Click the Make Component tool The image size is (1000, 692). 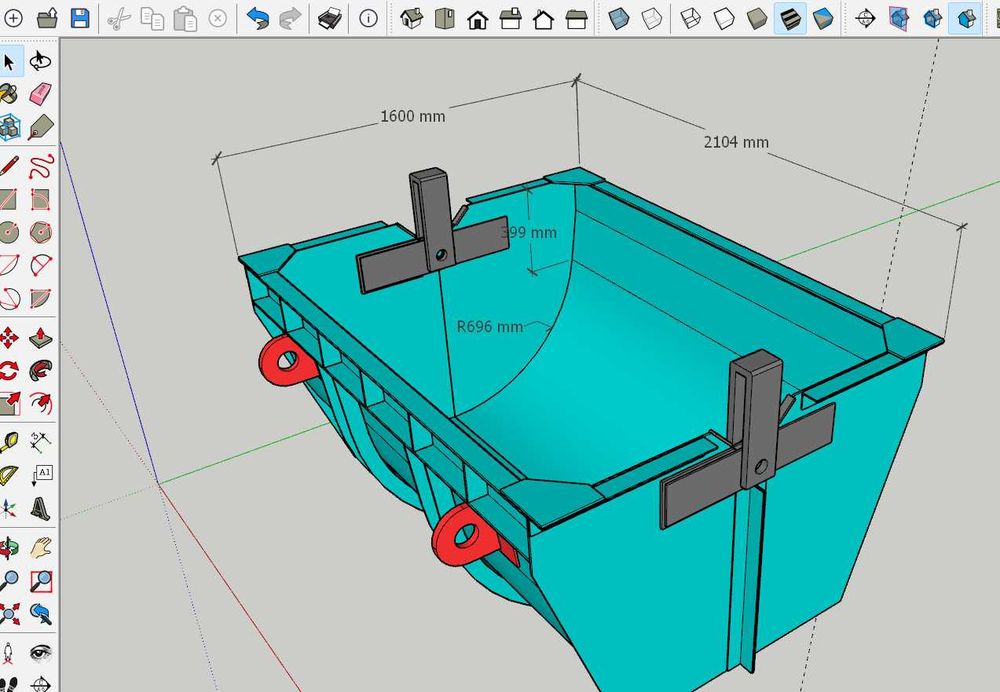tap(9, 127)
